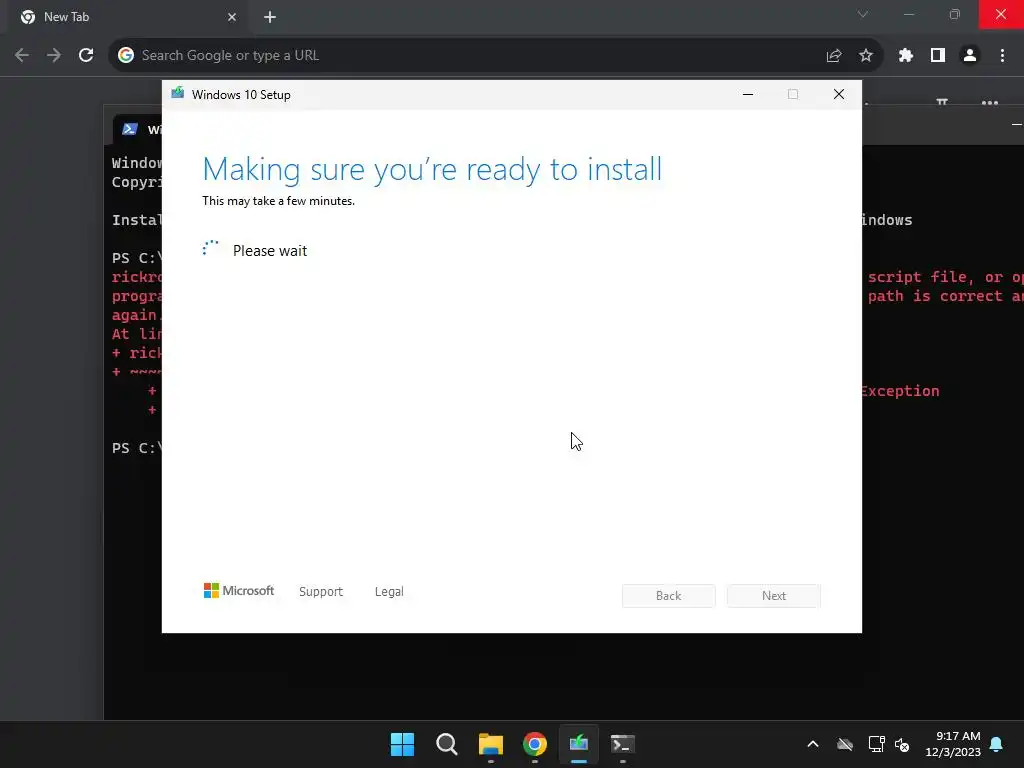The height and width of the screenshot is (768, 1024).
Task: Open the clock showing 9:17 AM
Action: [953, 744]
